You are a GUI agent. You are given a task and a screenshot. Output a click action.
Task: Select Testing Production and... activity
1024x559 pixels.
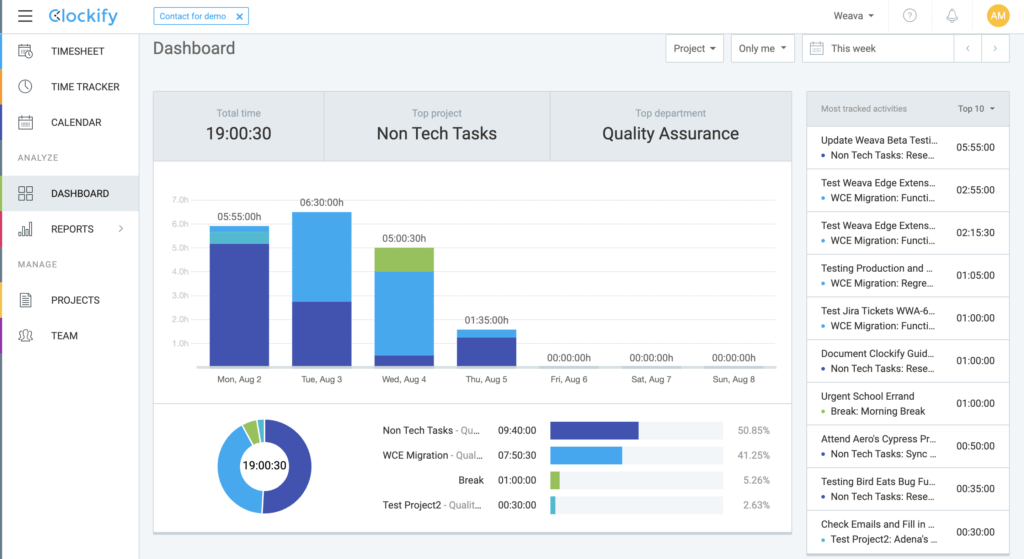pyautogui.click(x=908, y=276)
